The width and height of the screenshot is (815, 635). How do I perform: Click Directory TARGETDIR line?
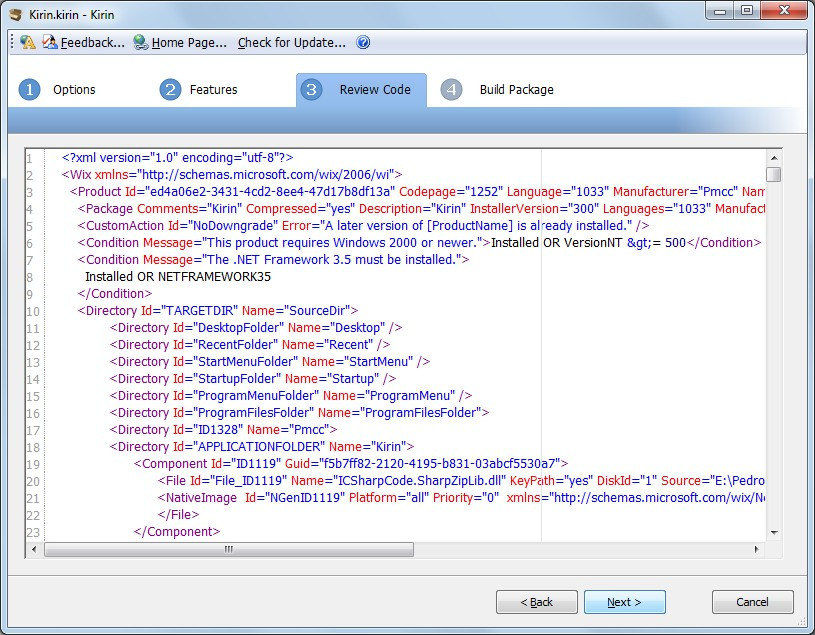(x=218, y=311)
